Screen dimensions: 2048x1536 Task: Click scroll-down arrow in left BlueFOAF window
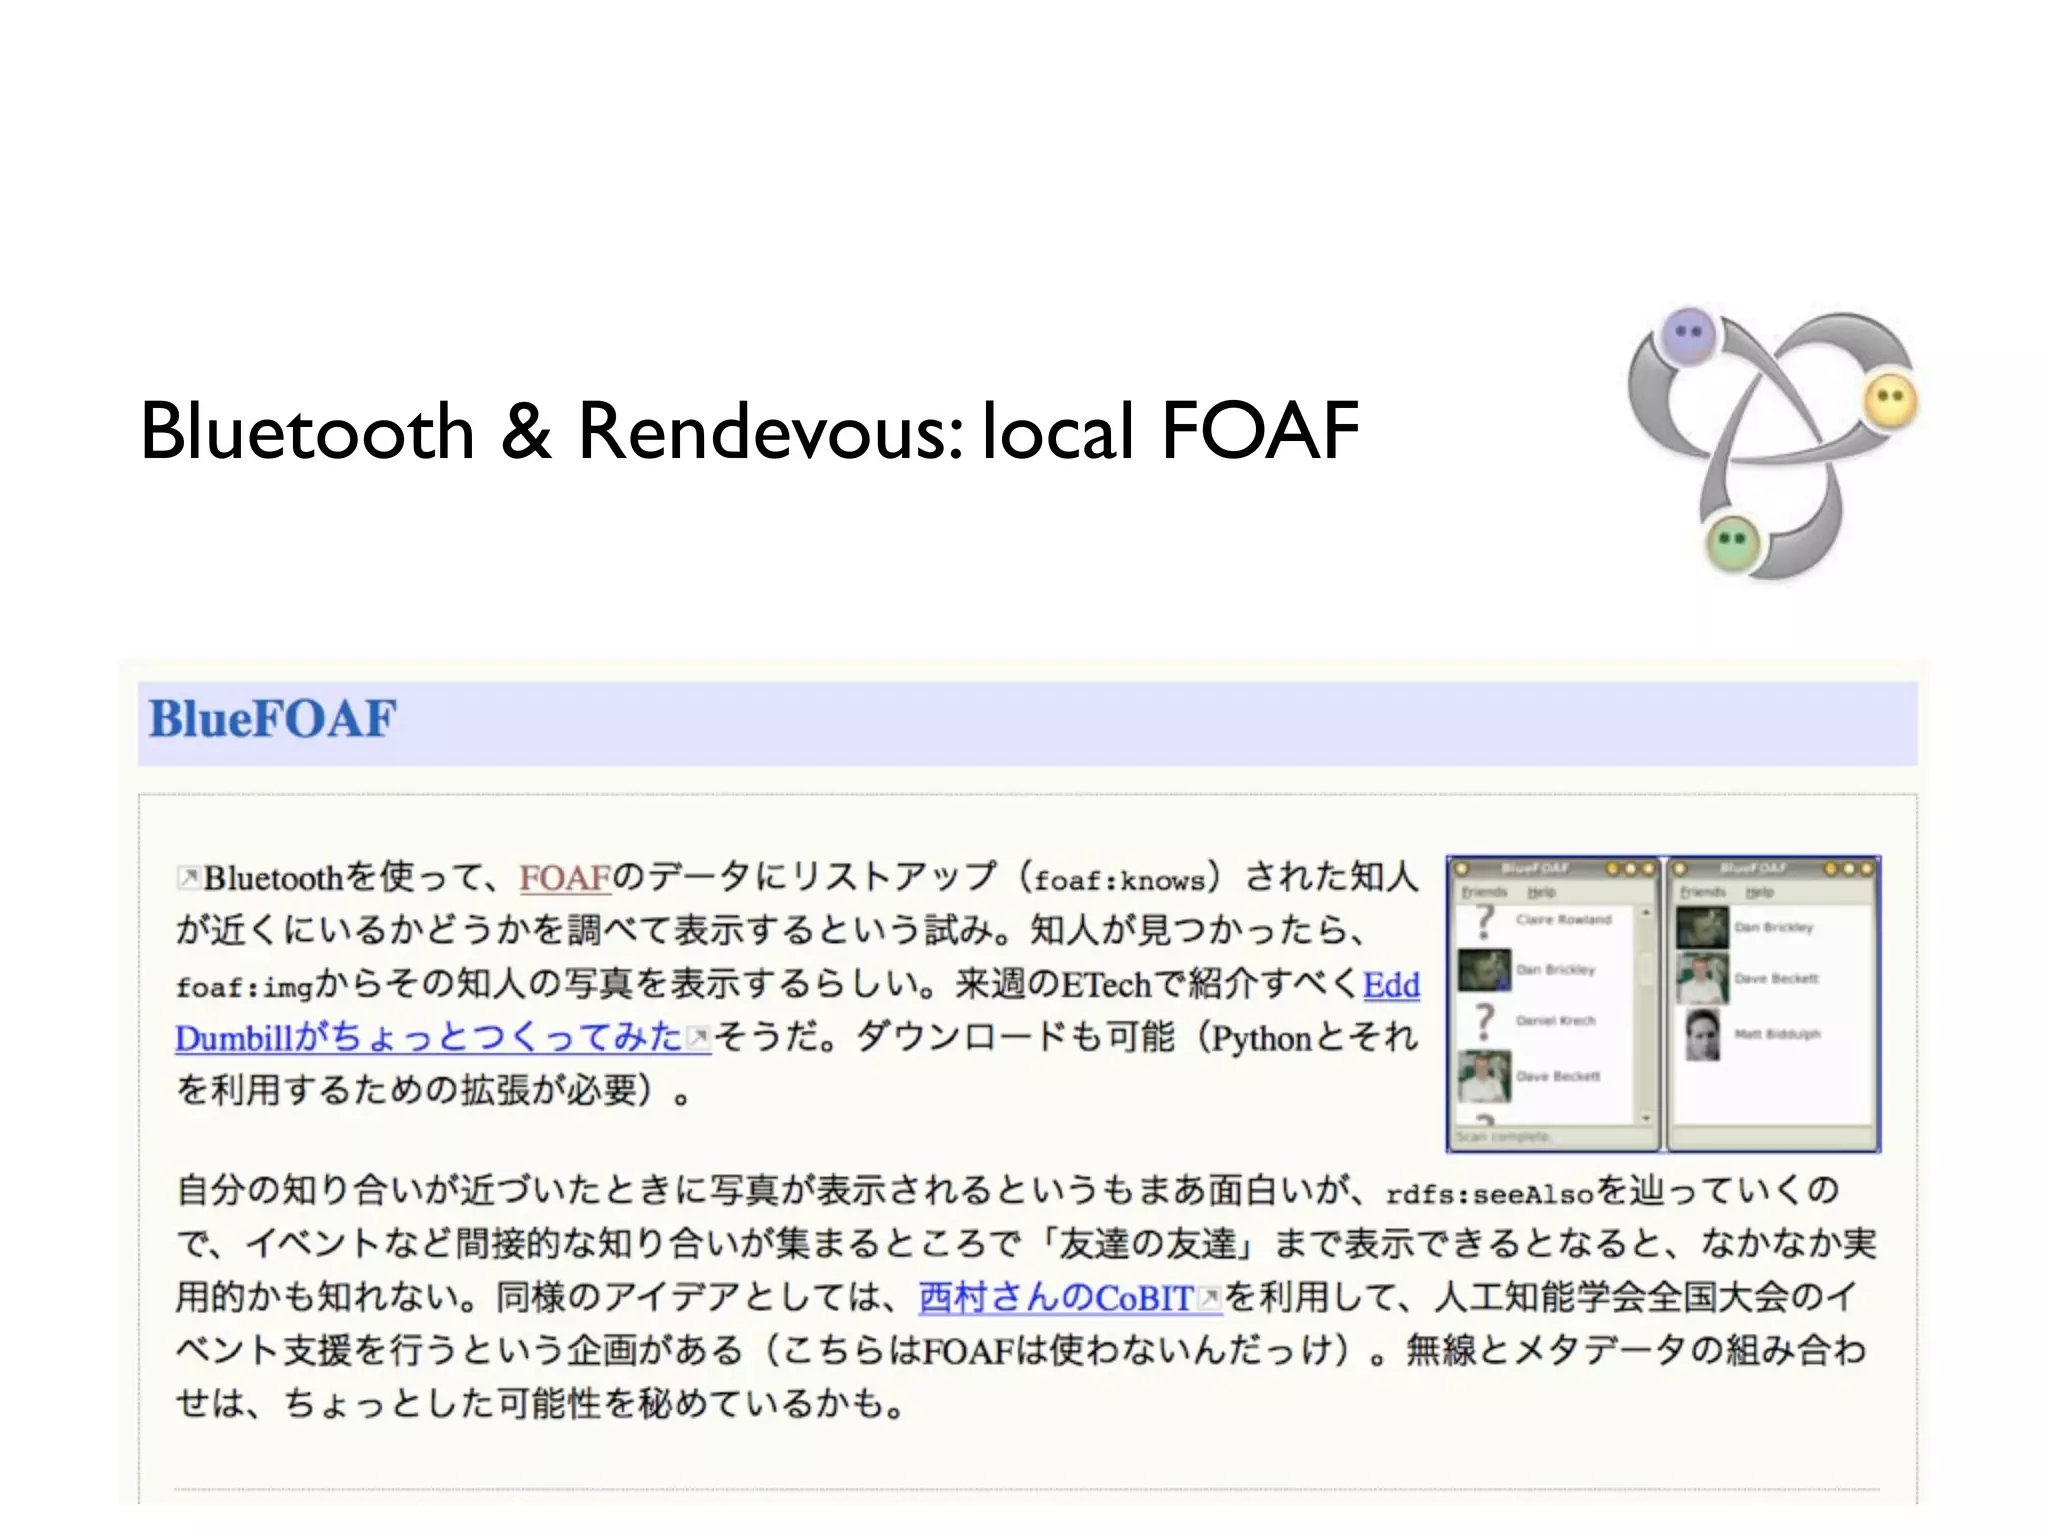1645,1118
